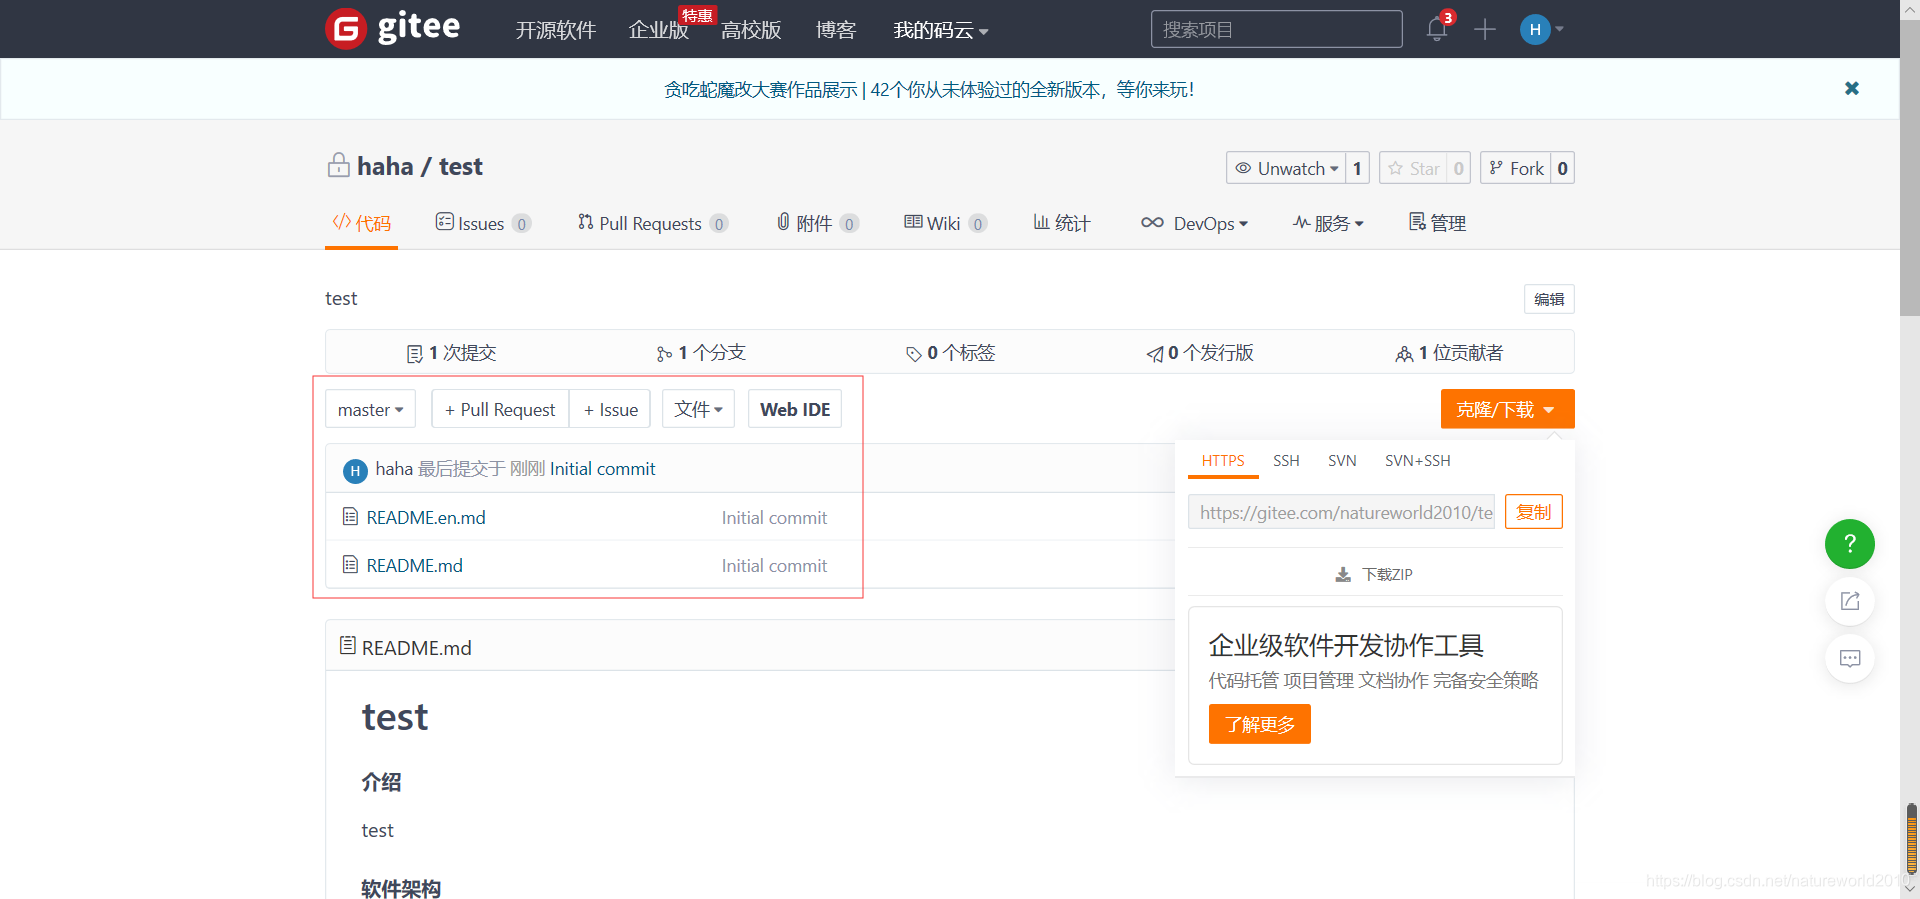Click the file icon next to README.en.md

[350, 517]
